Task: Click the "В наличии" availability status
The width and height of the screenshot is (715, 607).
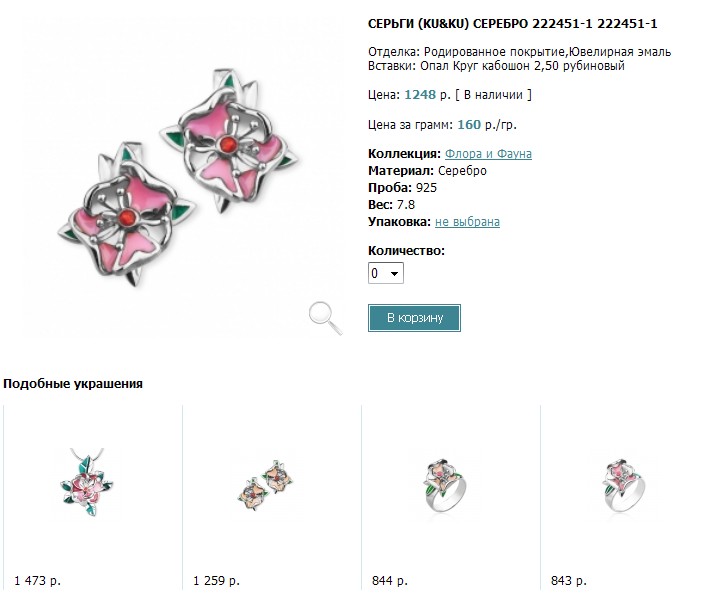Action: pos(493,95)
